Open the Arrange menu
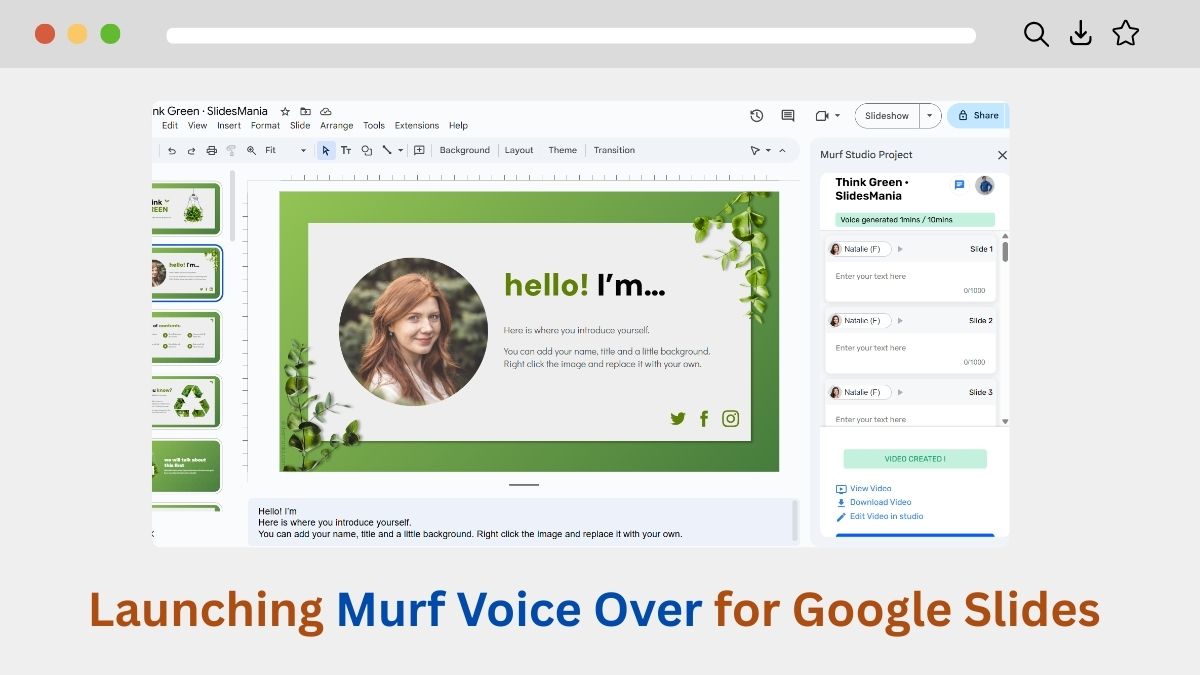 (x=337, y=126)
